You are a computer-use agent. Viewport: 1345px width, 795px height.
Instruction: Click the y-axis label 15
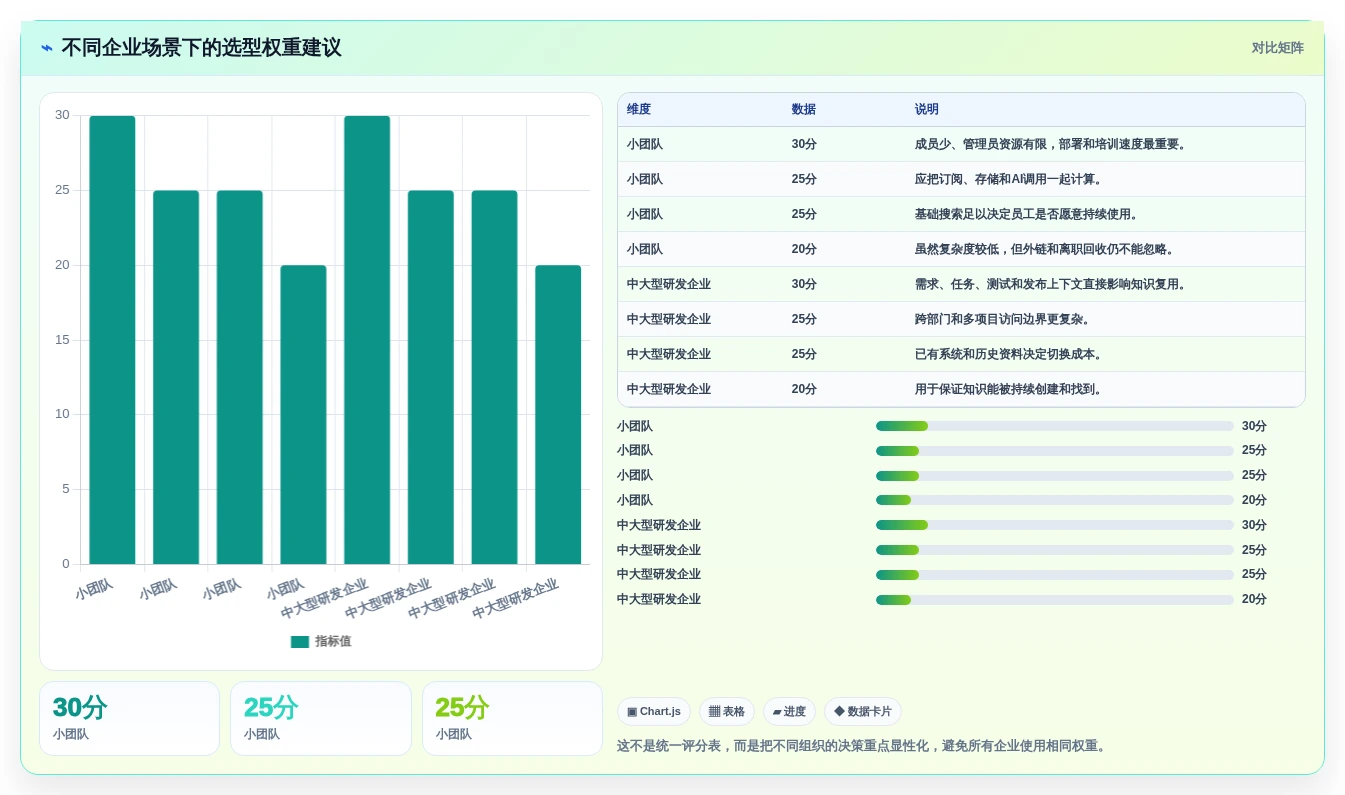[62, 340]
